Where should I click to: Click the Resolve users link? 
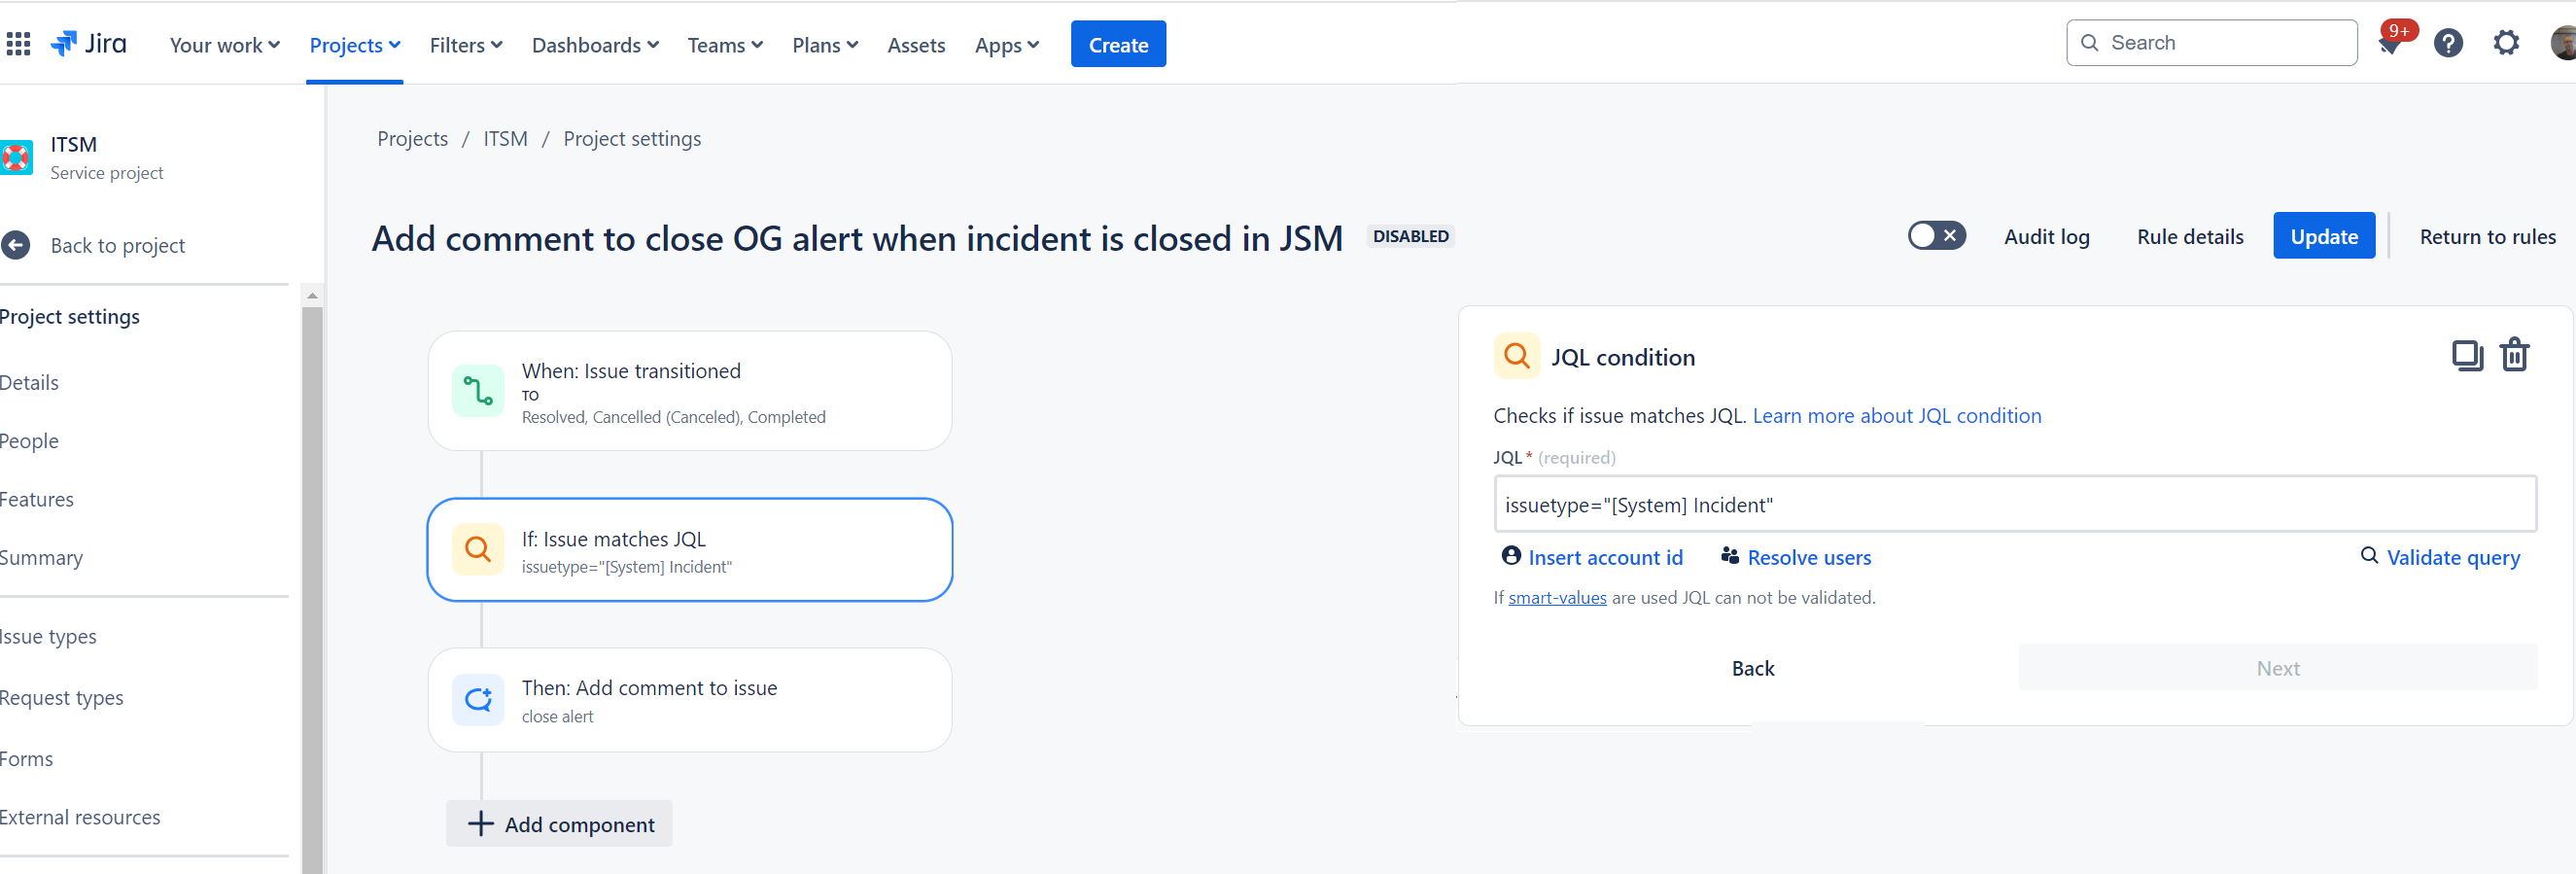tap(1809, 557)
